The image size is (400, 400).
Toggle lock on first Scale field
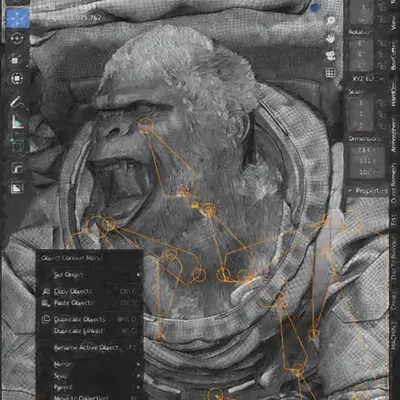click(382, 103)
